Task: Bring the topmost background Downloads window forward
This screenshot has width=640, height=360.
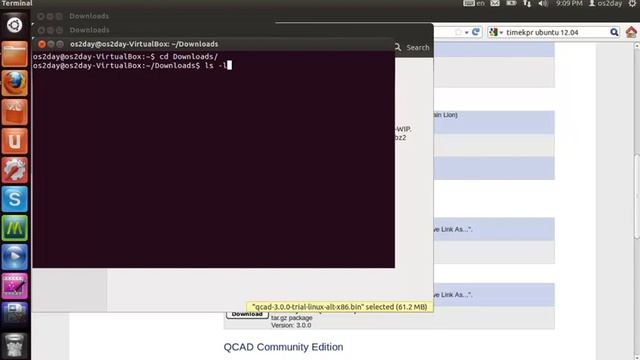Action: point(89,16)
